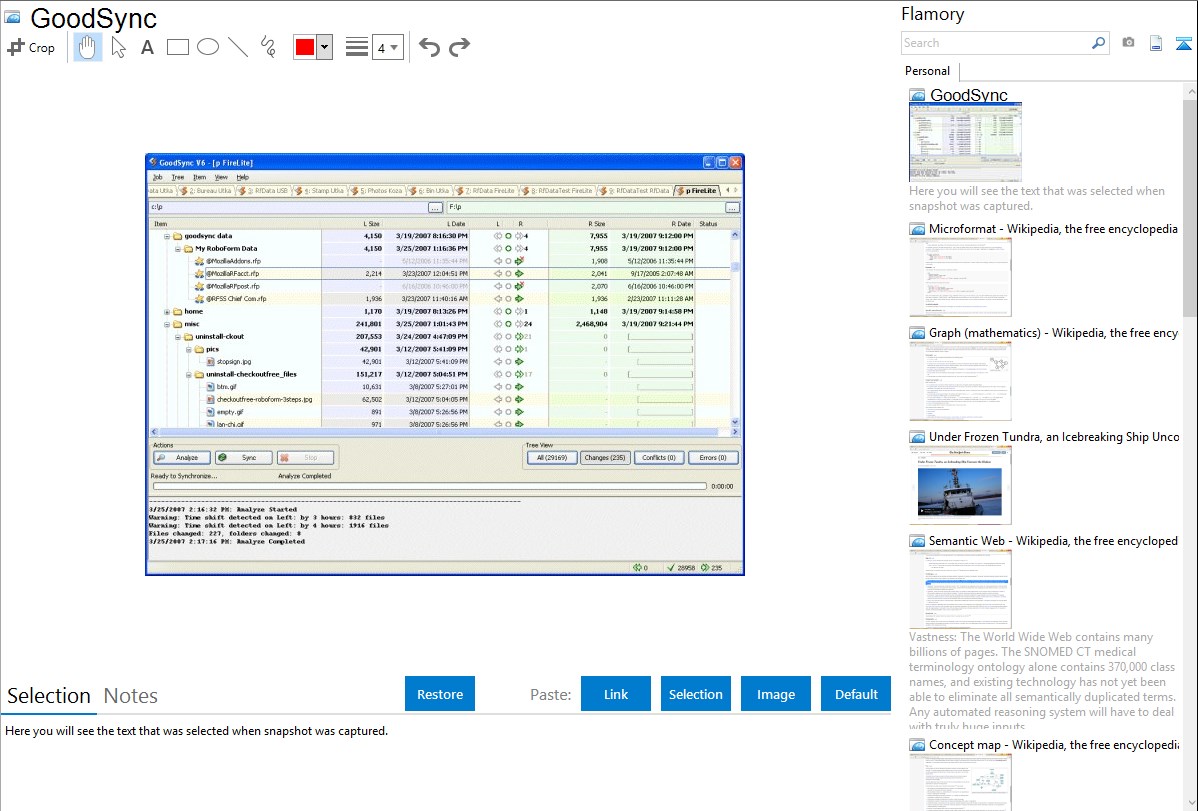Paste as Link button
Viewport: 1198px width, 811px height.
pyautogui.click(x=616, y=694)
